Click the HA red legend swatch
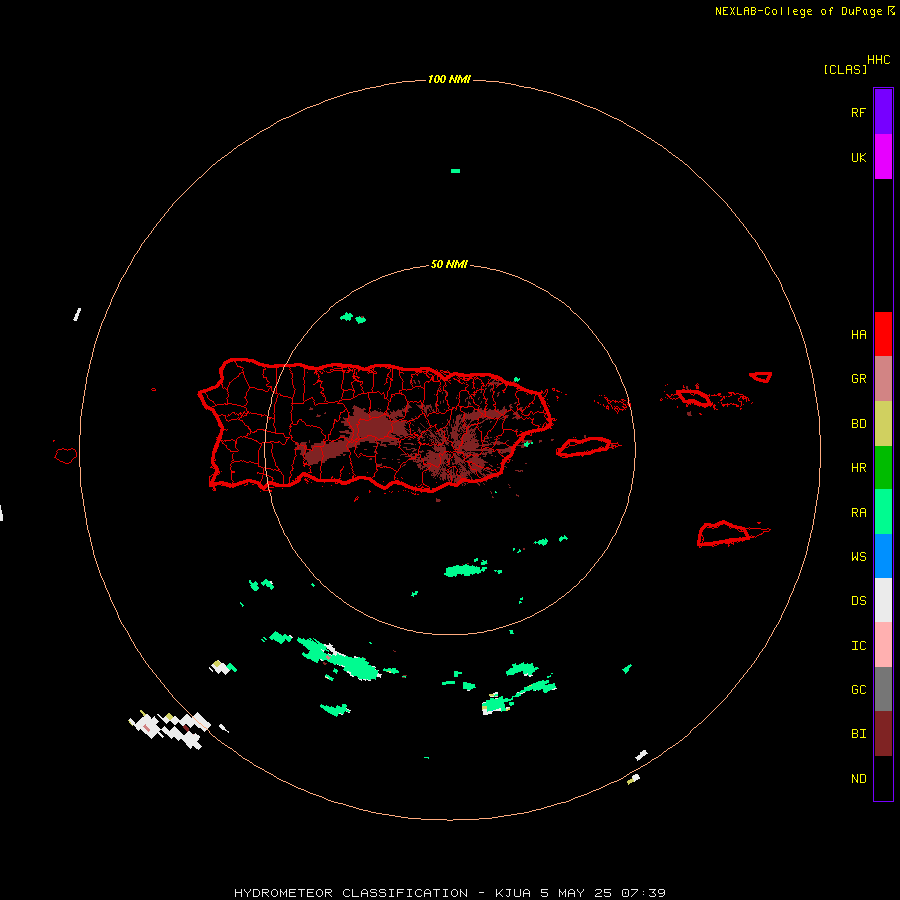 (x=883, y=334)
